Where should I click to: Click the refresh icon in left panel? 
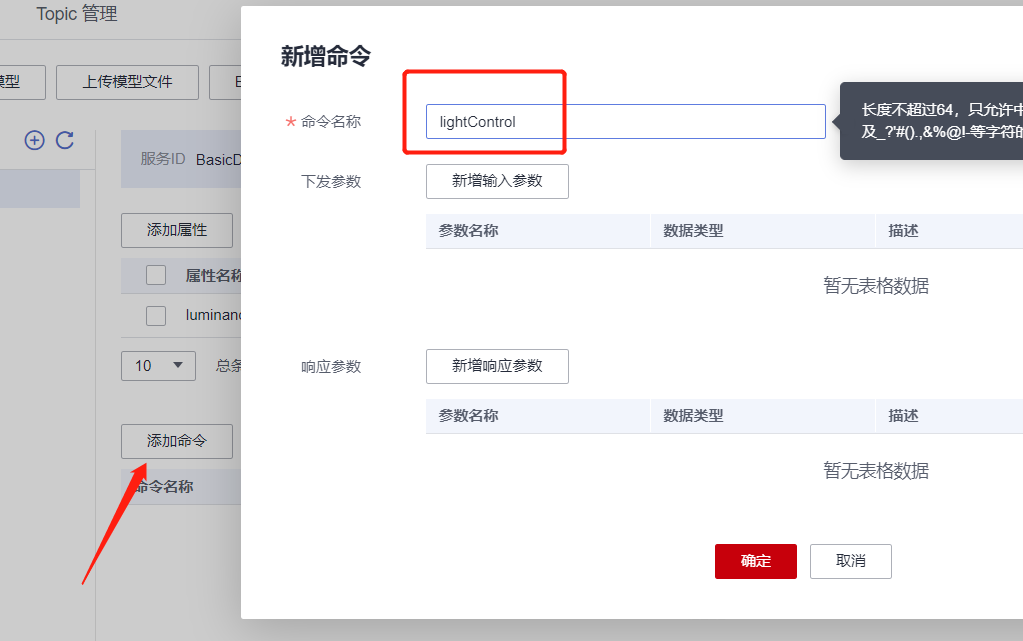click(65, 141)
